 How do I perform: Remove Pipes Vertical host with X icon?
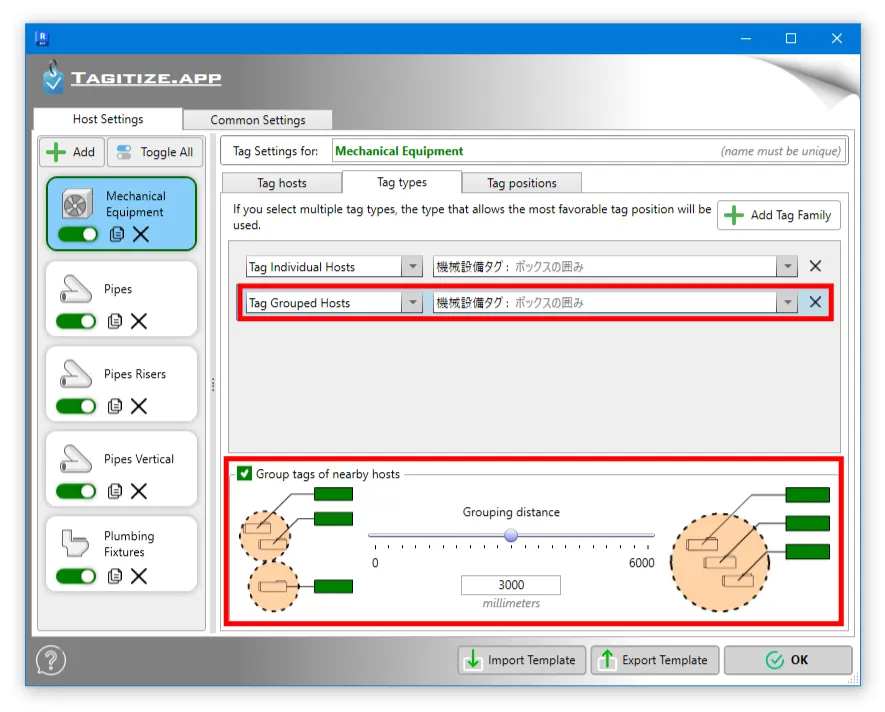(139, 491)
